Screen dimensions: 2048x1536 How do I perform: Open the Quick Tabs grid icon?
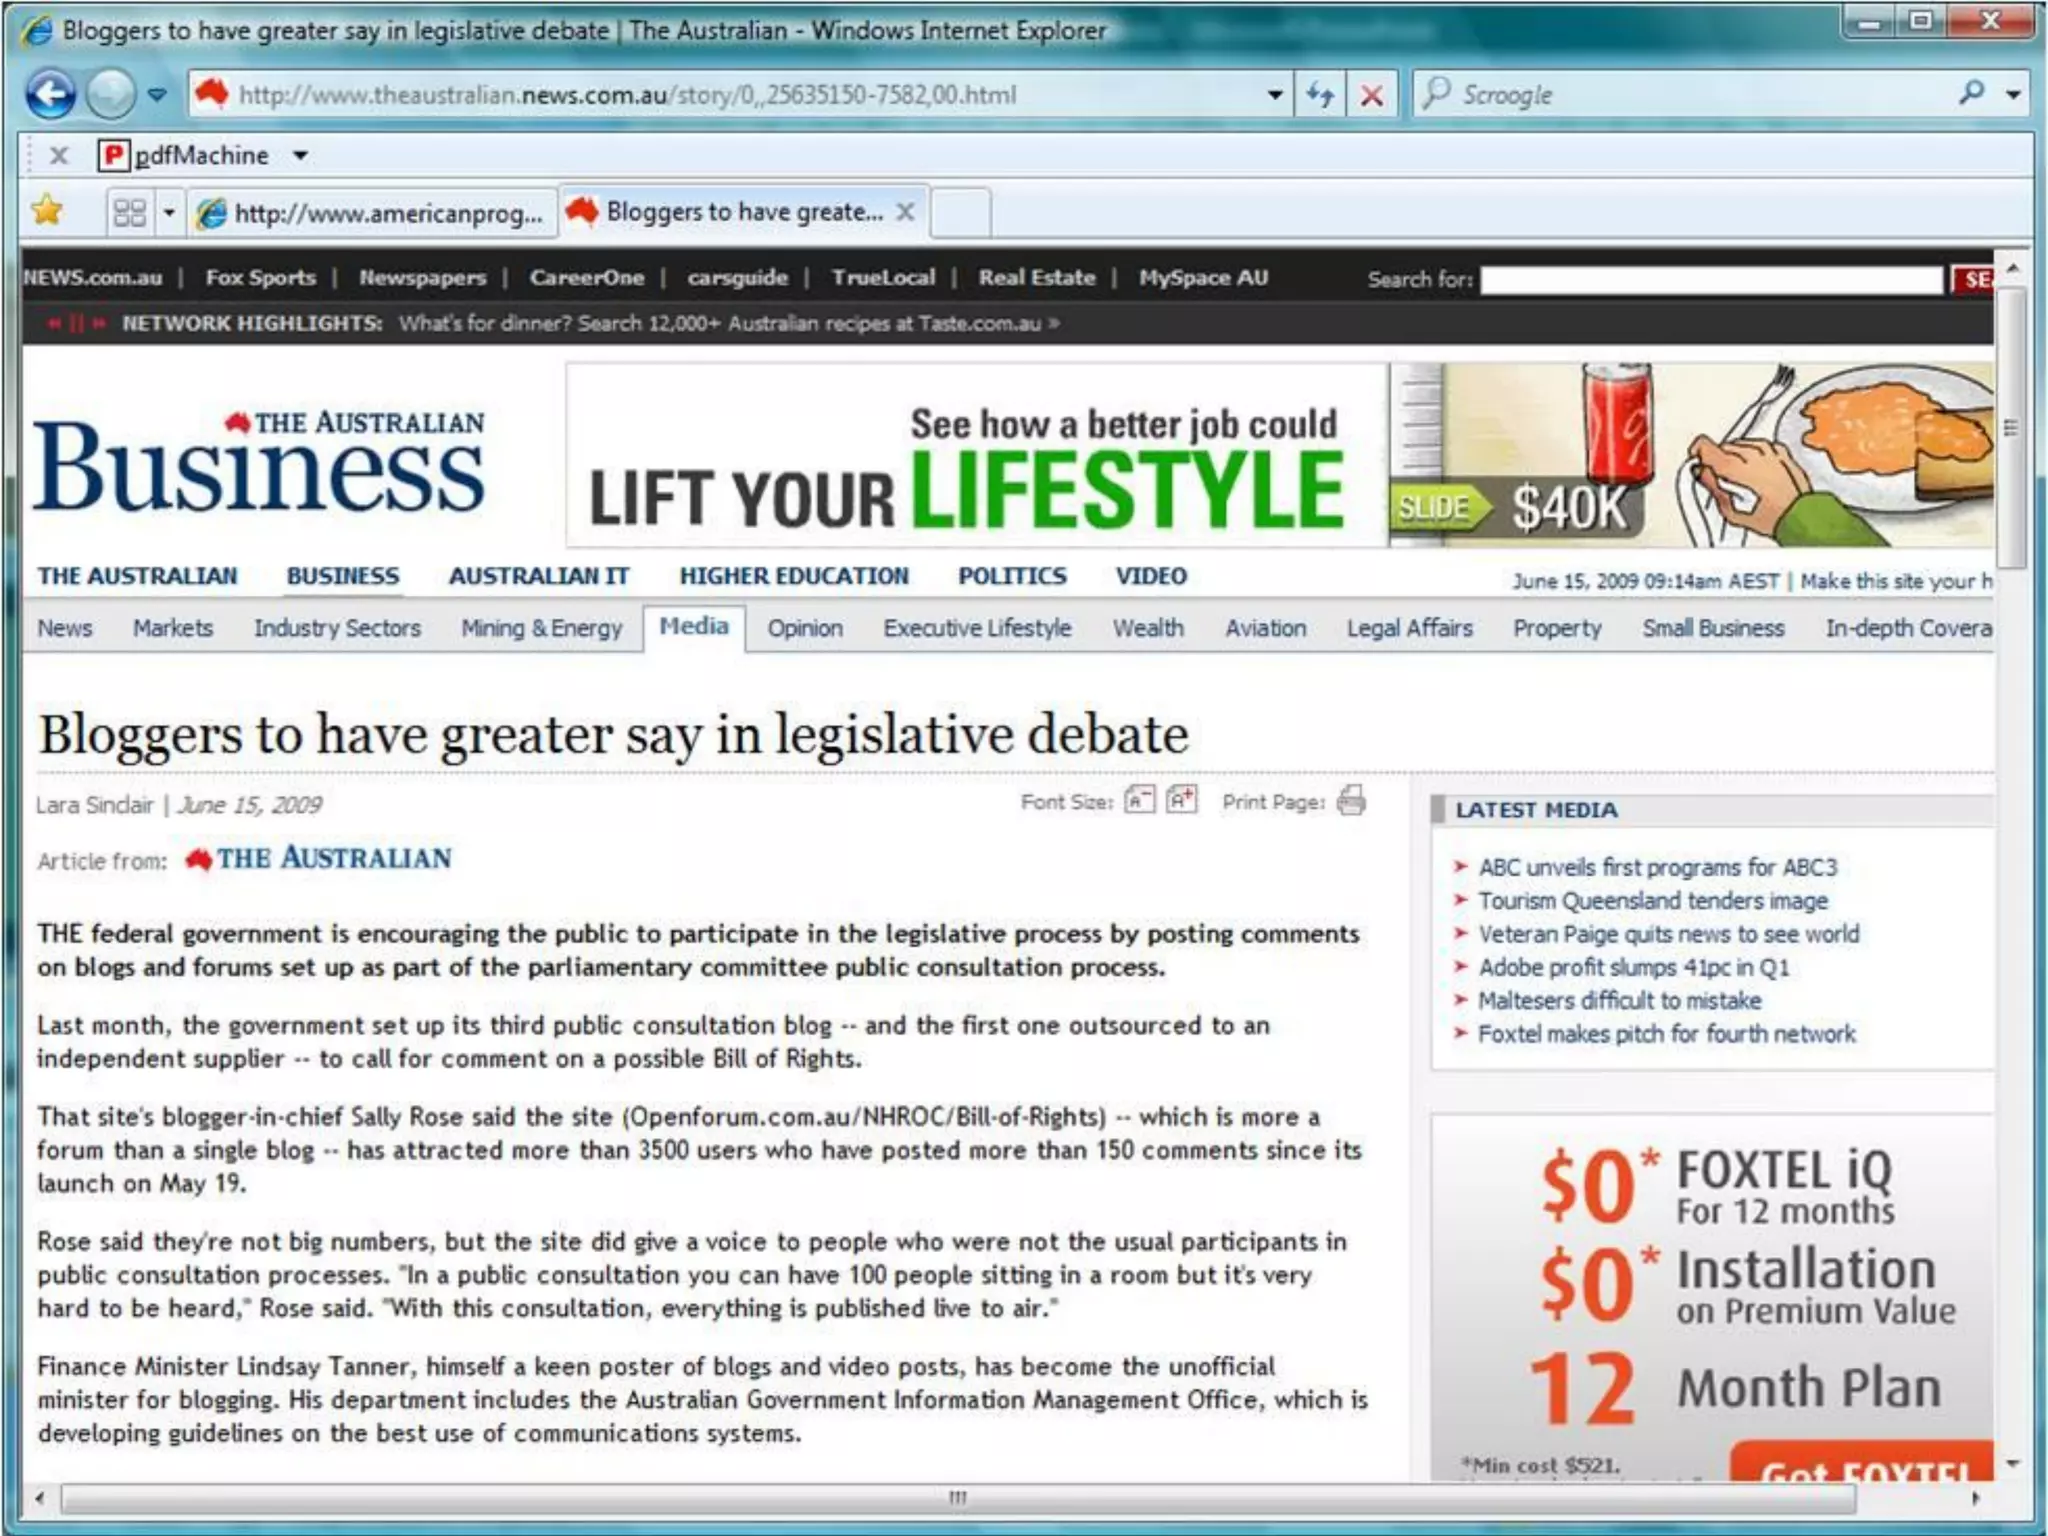point(130,213)
